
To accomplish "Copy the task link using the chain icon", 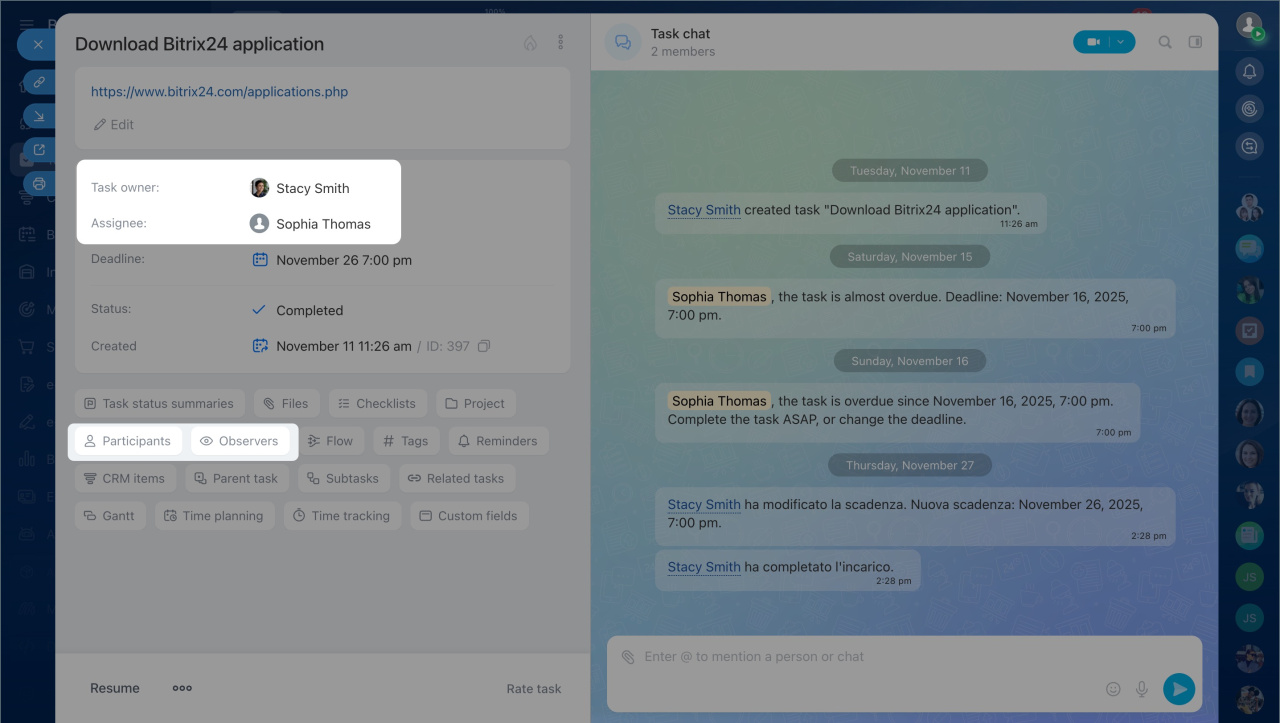I will [39, 82].
